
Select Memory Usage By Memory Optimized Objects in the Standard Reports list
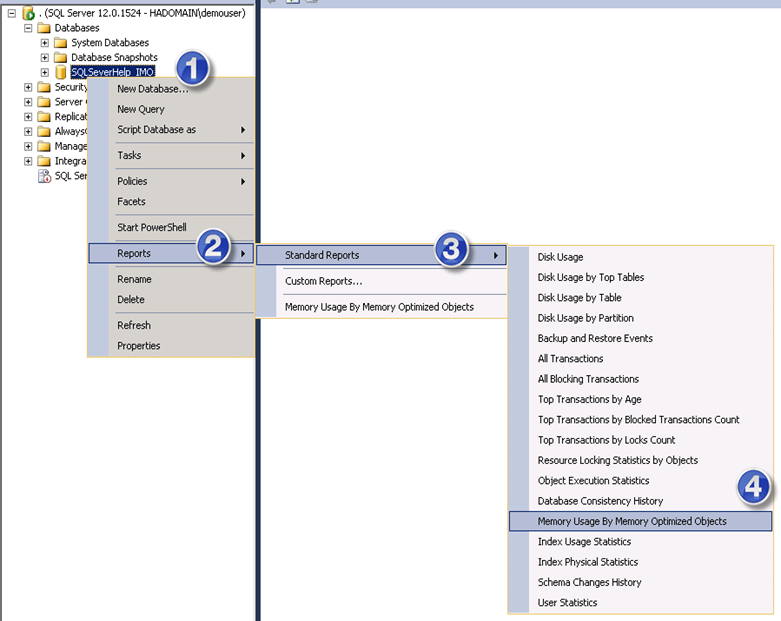coord(632,521)
